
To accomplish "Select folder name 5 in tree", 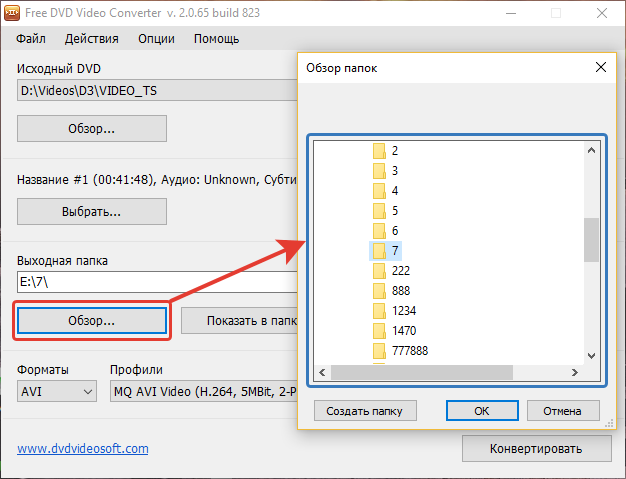I will (x=395, y=211).
